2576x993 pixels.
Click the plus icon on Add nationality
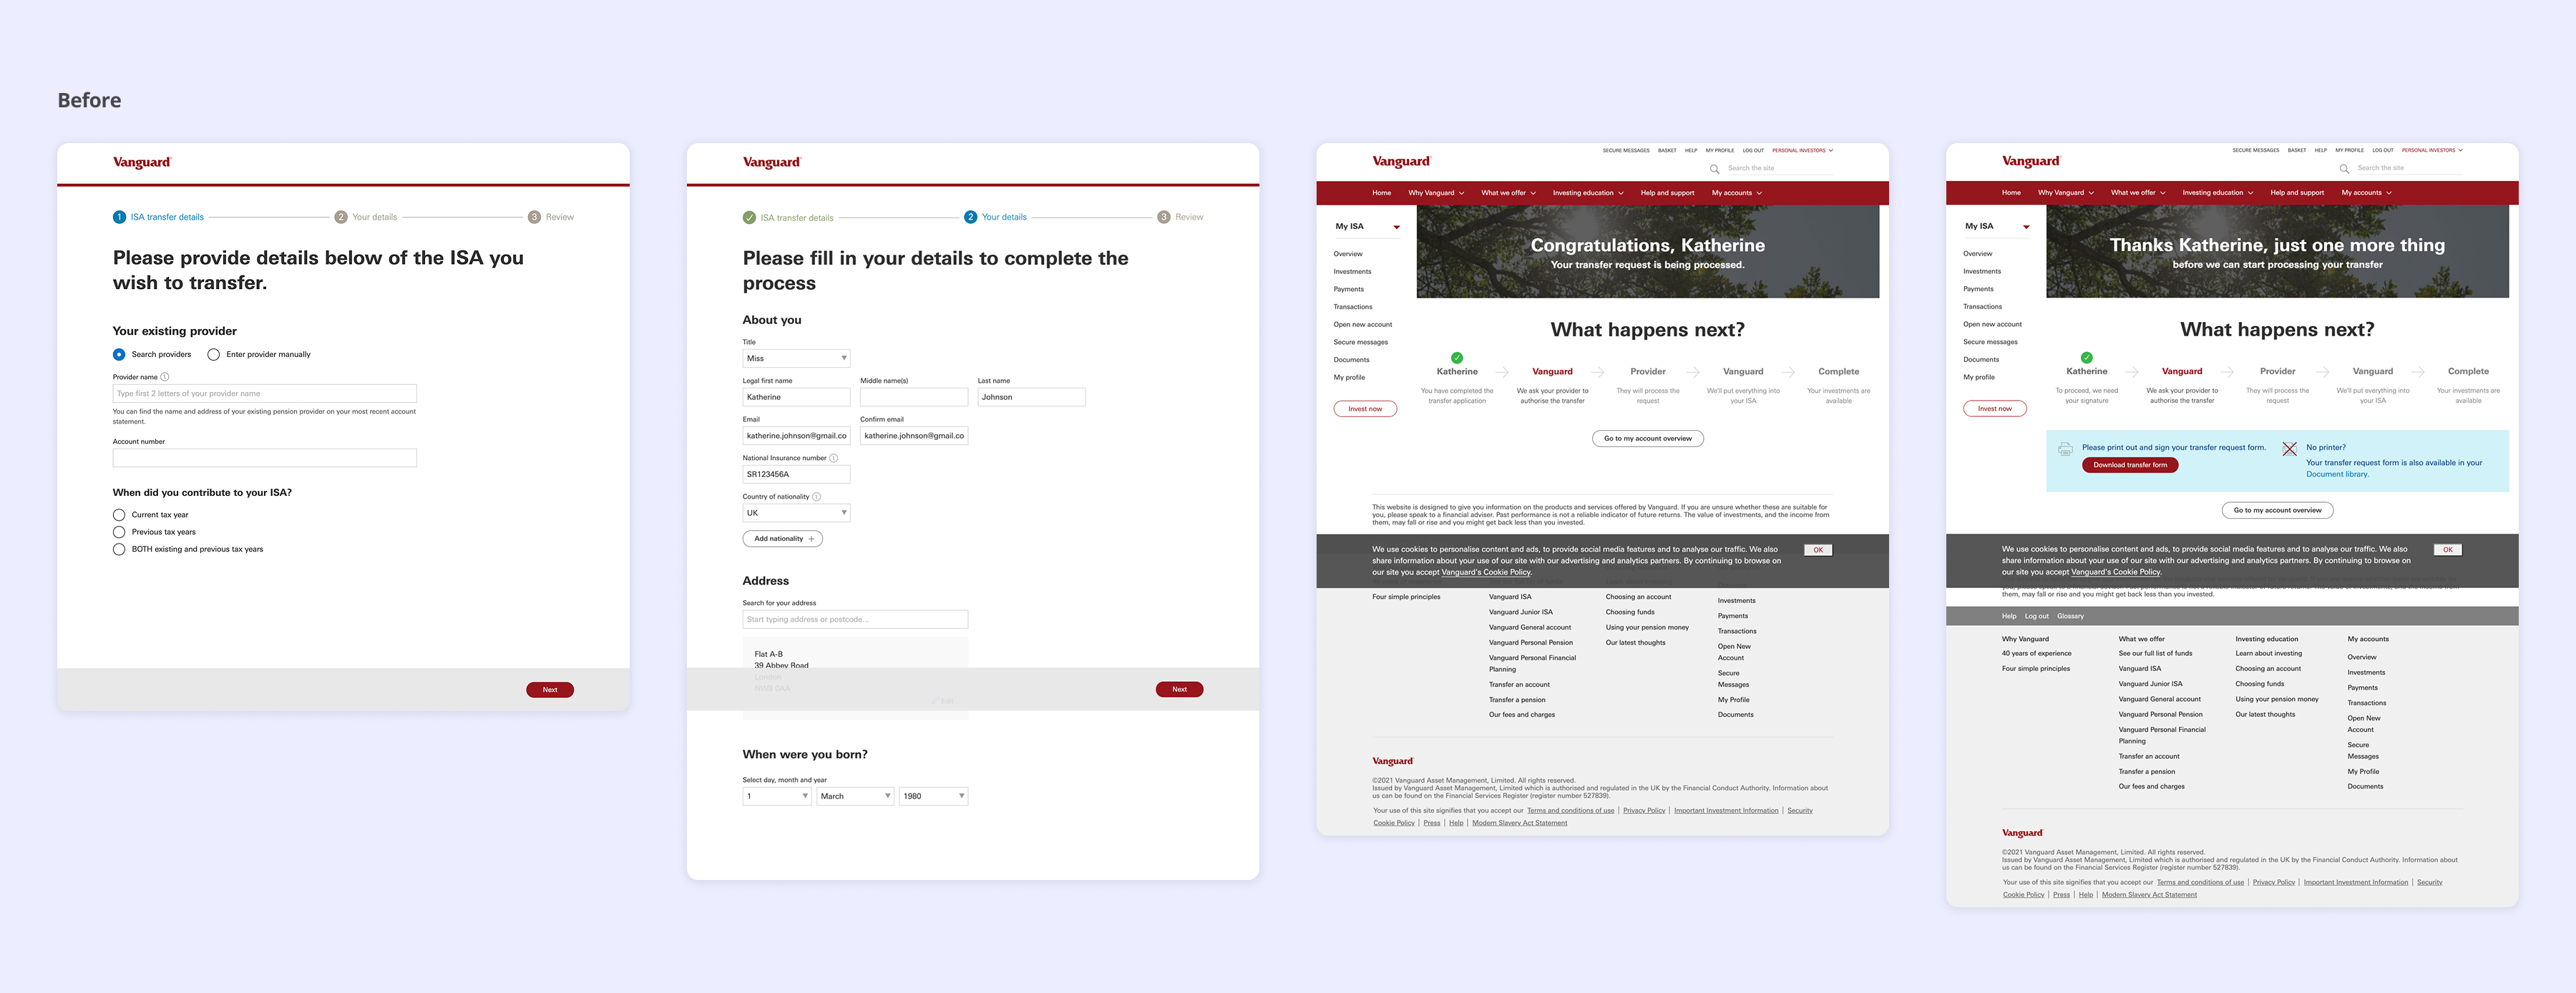coord(811,539)
